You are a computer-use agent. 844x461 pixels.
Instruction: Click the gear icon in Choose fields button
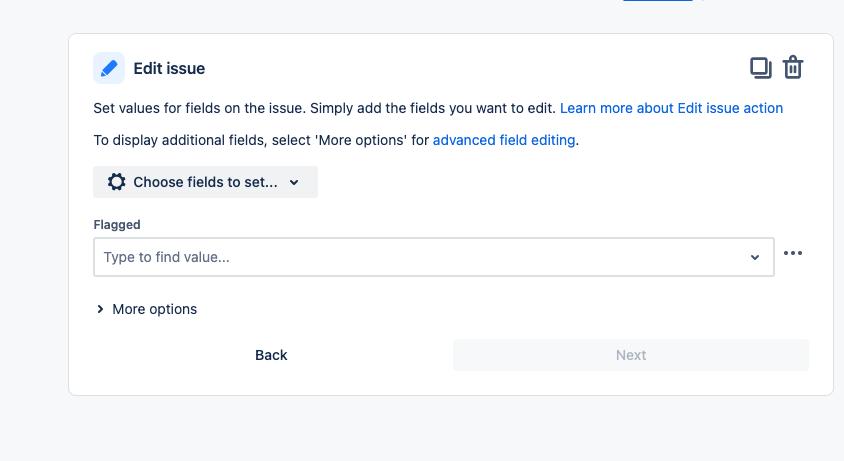[x=117, y=182]
